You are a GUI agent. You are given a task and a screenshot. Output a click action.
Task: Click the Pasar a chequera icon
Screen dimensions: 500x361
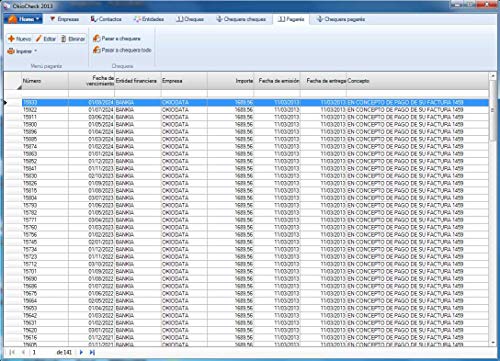96,38
